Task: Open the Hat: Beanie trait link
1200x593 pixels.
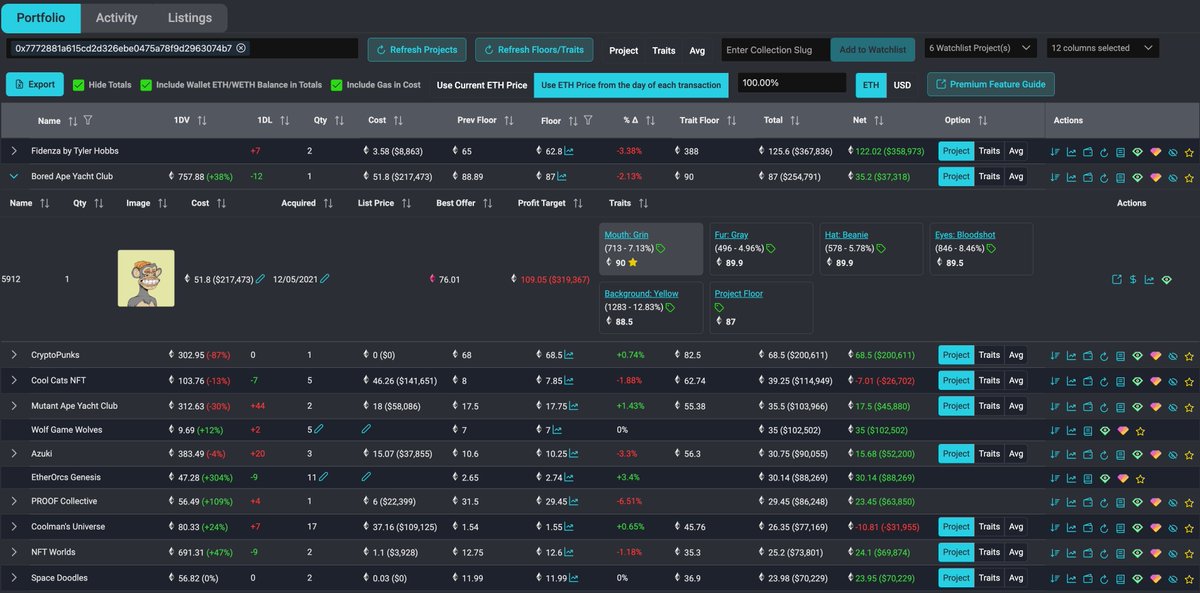Action: [x=845, y=234]
